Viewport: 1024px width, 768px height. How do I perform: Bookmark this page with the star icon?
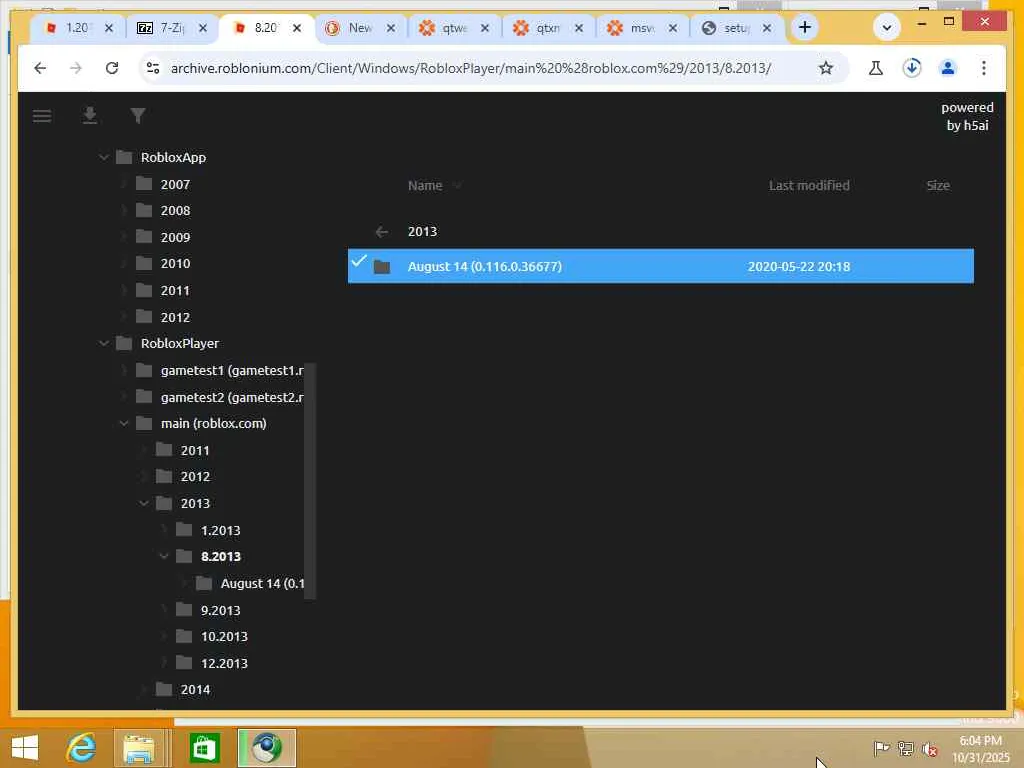pyautogui.click(x=825, y=68)
